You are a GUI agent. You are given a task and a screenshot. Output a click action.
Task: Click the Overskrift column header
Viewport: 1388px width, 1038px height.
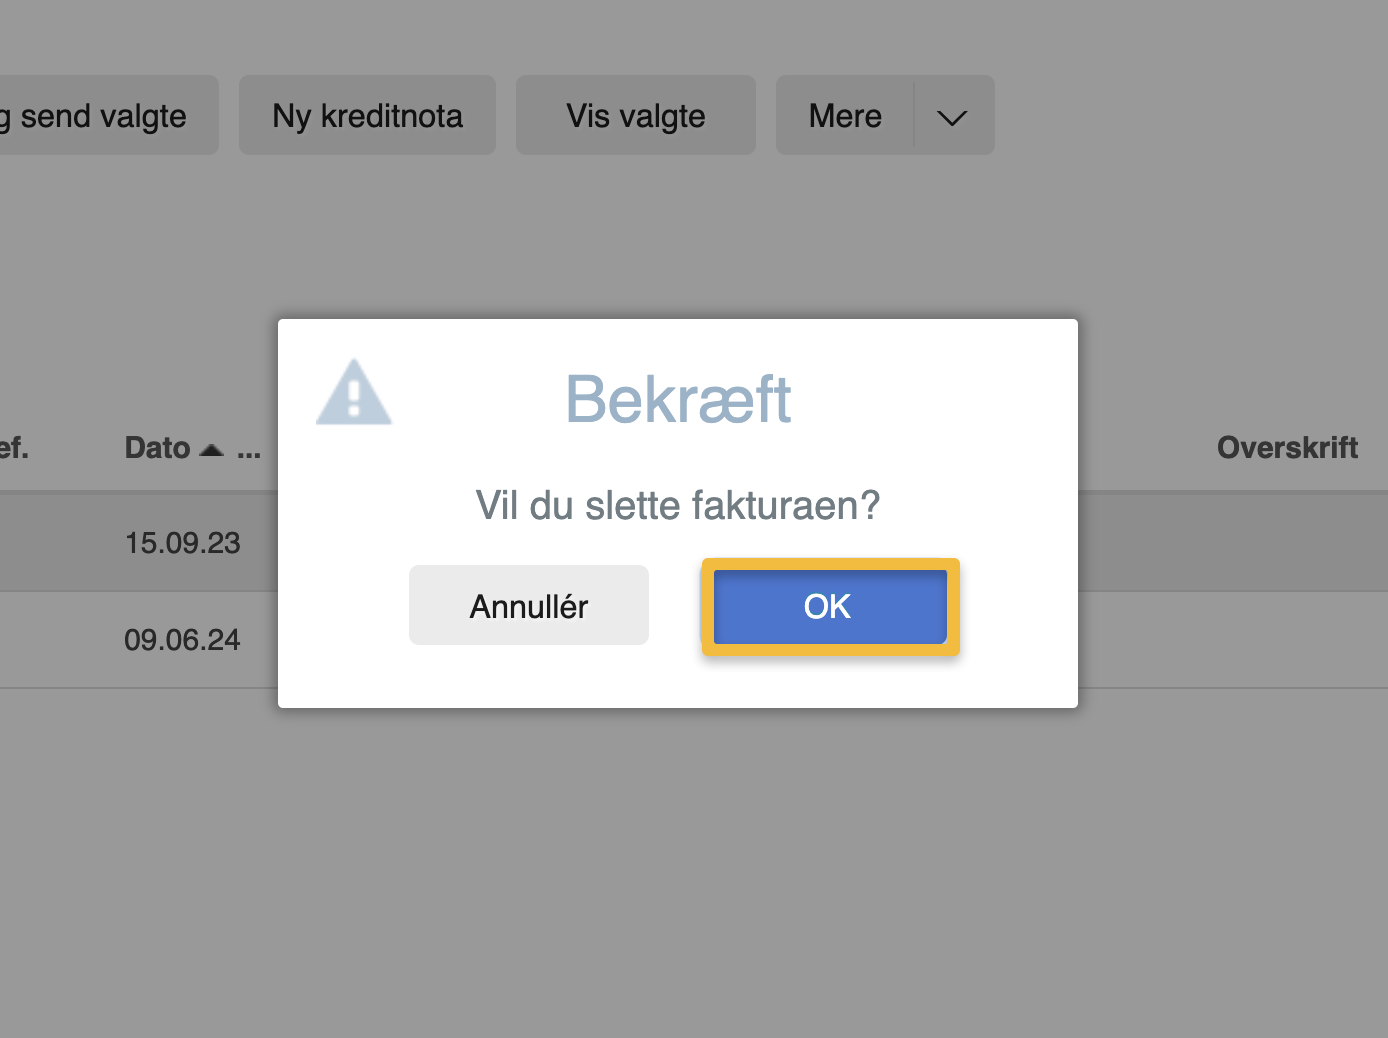point(1287,448)
